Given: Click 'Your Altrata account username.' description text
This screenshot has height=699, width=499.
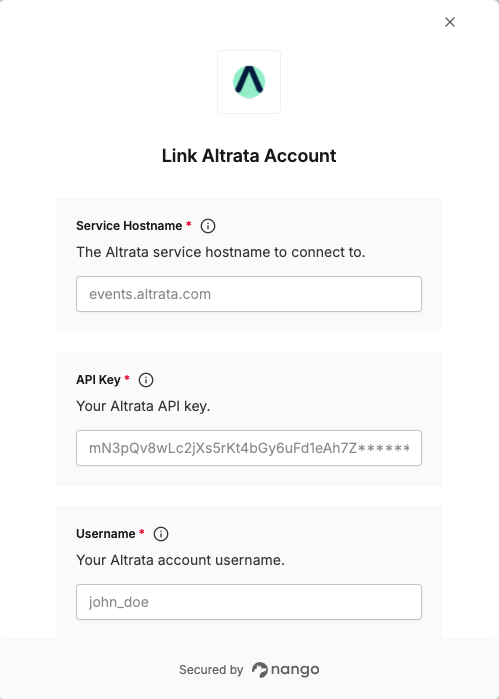Looking at the screenshot, I should pyautogui.click(x=180, y=560).
